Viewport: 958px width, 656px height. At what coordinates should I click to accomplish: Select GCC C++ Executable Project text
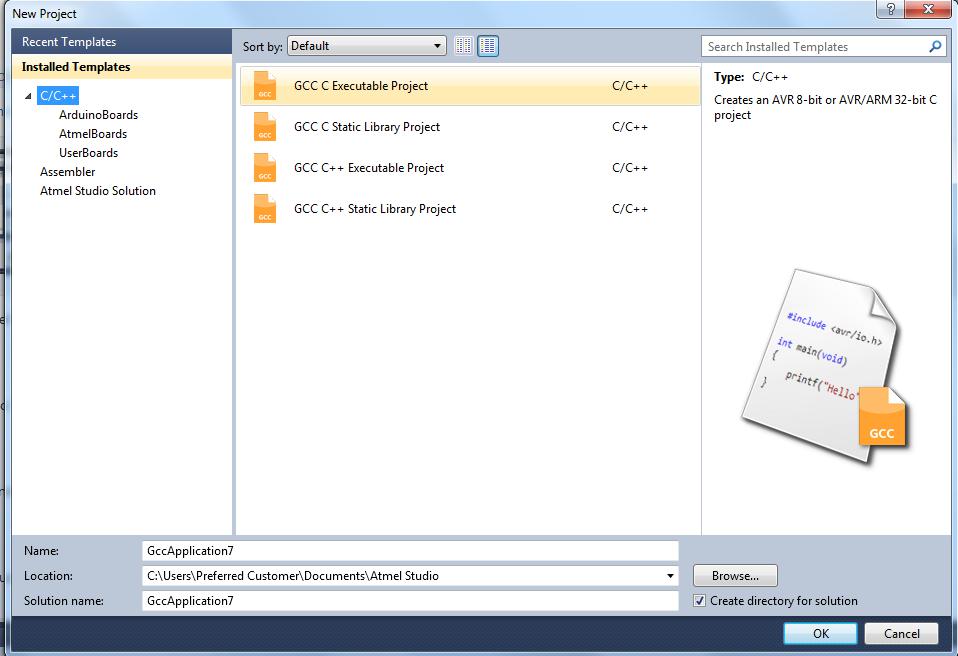[x=369, y=168]
